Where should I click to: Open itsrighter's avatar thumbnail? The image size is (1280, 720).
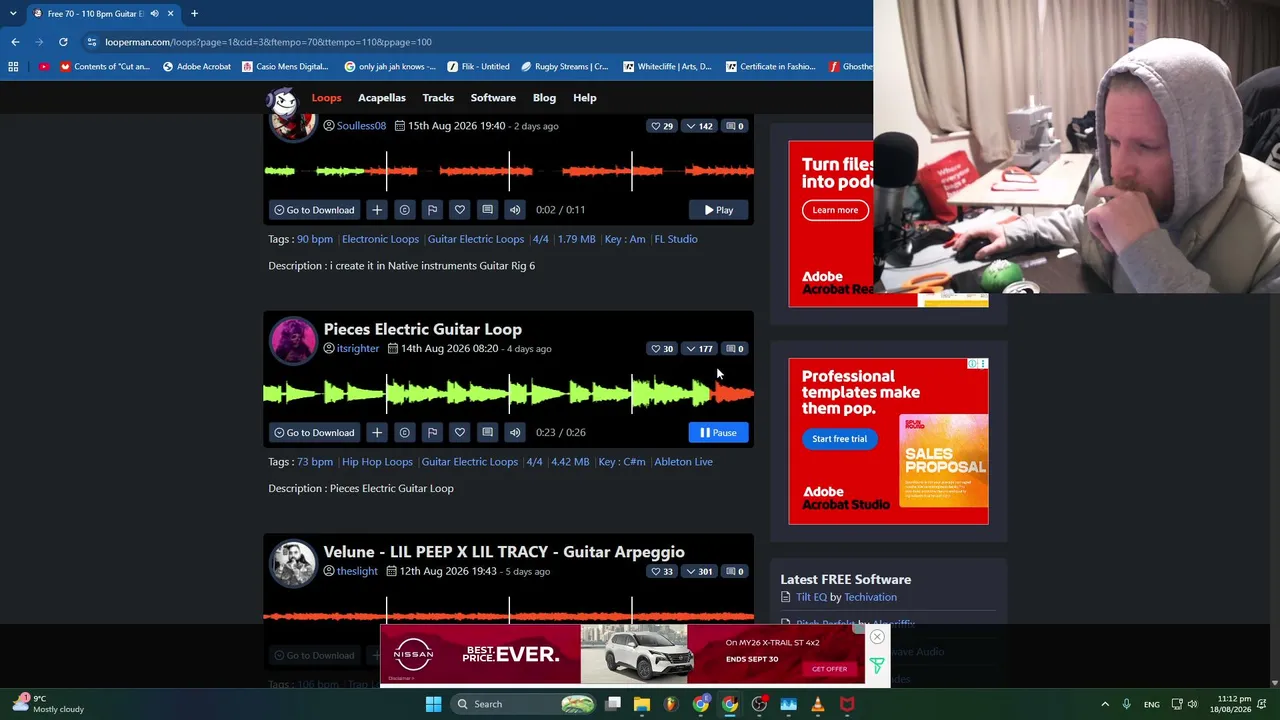[x=293, y=341]
